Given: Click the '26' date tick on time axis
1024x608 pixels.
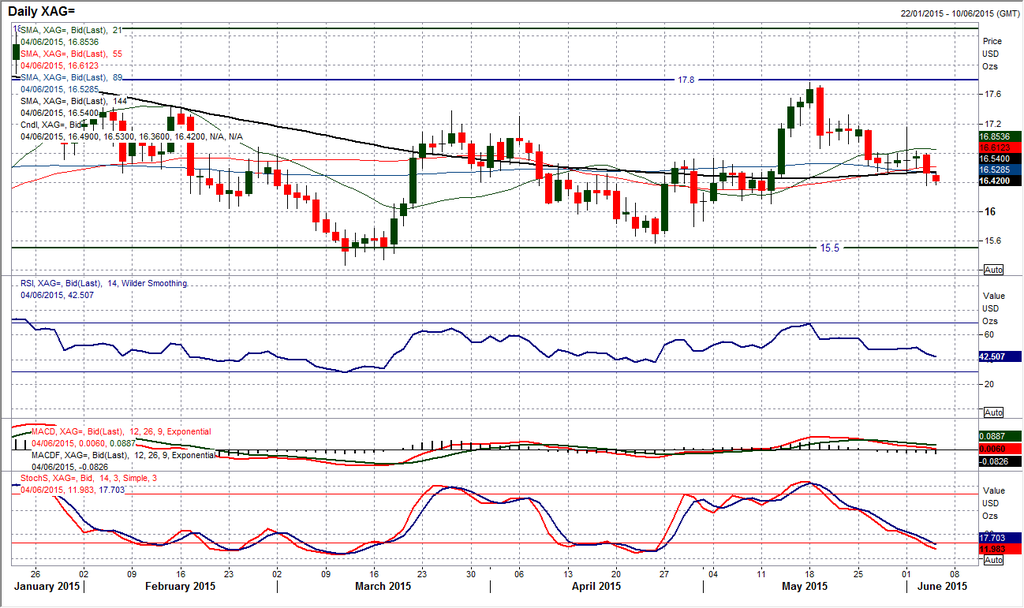Looking at the screenshot, I should pos(35,574).
